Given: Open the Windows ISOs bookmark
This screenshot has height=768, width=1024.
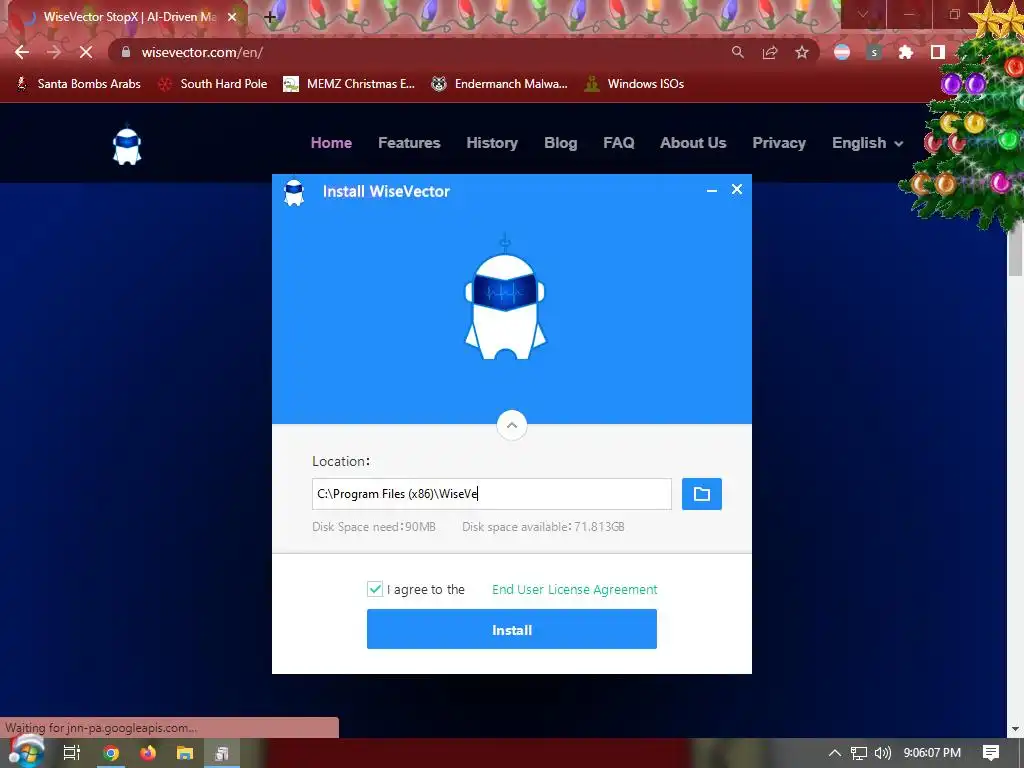Looking at the screenshot, I should point(634,84).
